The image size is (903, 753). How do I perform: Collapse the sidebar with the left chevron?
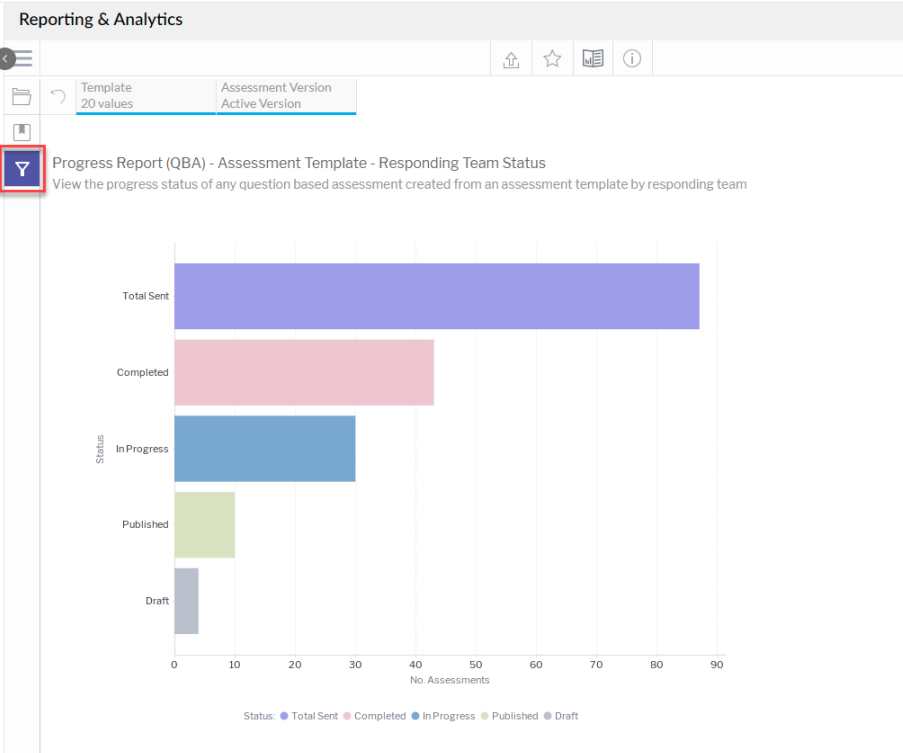click(x=7, y=58)
